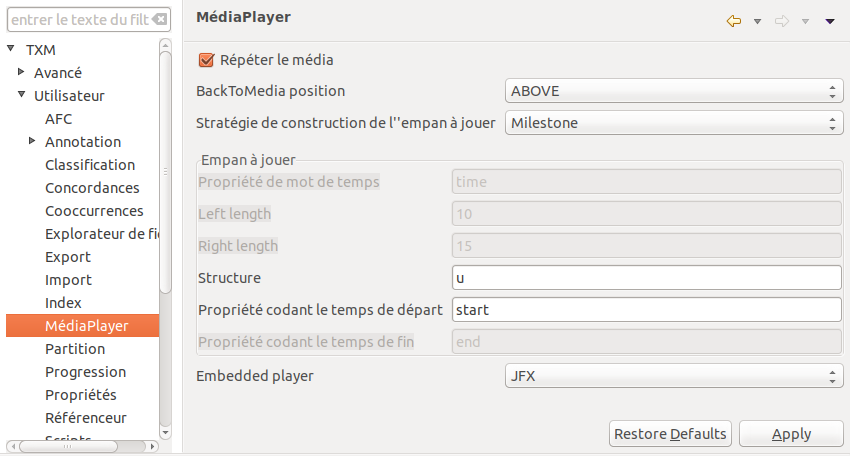Click the back navigation arrow icon
850x456 pixels.
734,21
